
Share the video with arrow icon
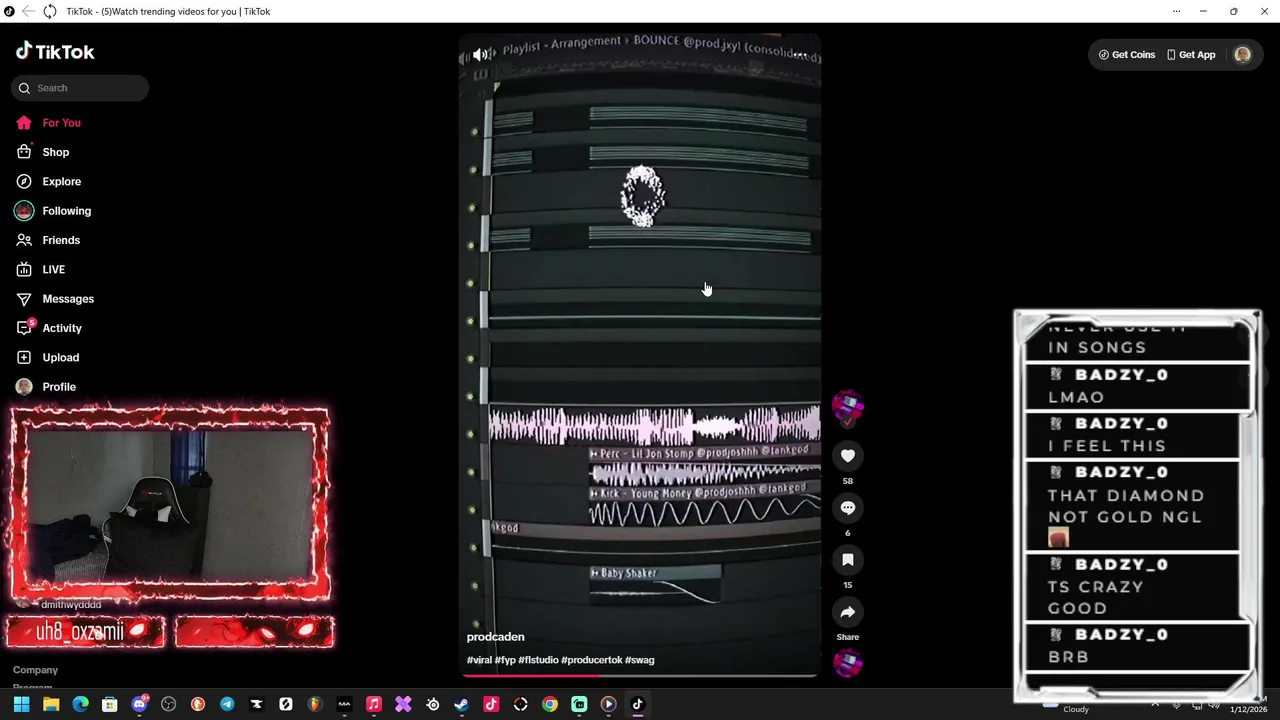tap(847, 612)
